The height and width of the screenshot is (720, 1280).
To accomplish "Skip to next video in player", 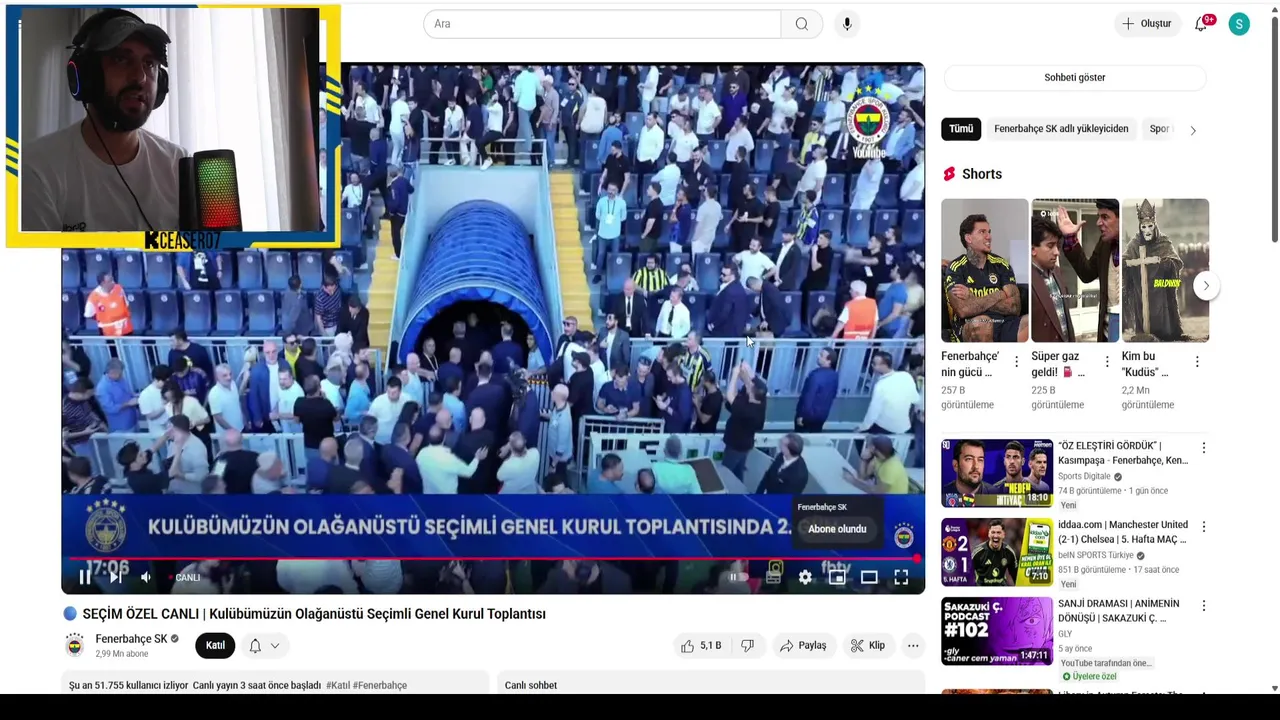I will (115, 577).
